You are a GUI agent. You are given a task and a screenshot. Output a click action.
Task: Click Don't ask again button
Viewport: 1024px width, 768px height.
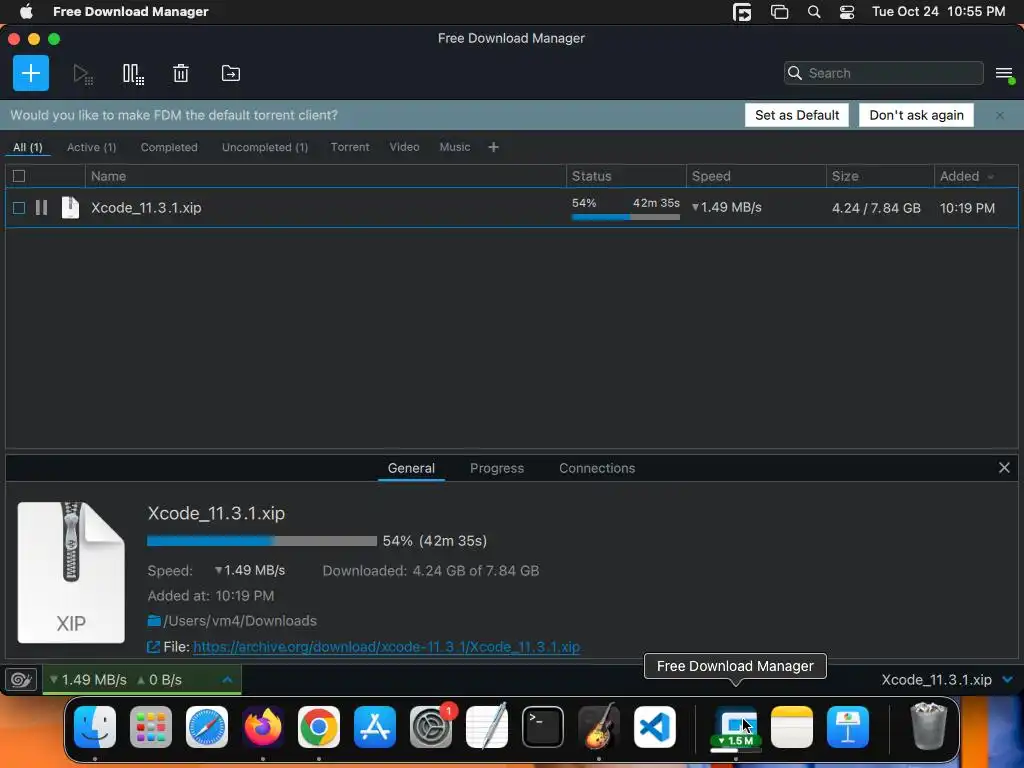pyautogui.click(x=916, y=115)
